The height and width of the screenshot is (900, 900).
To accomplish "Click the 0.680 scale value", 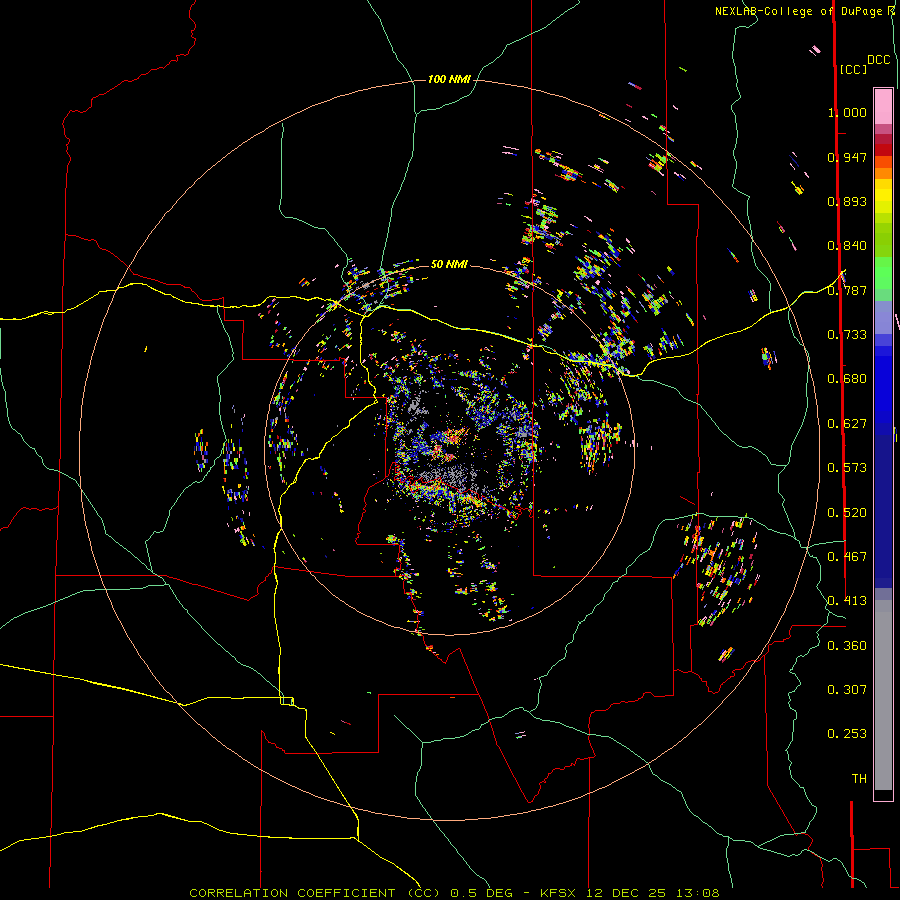I will tap(847, 379).
